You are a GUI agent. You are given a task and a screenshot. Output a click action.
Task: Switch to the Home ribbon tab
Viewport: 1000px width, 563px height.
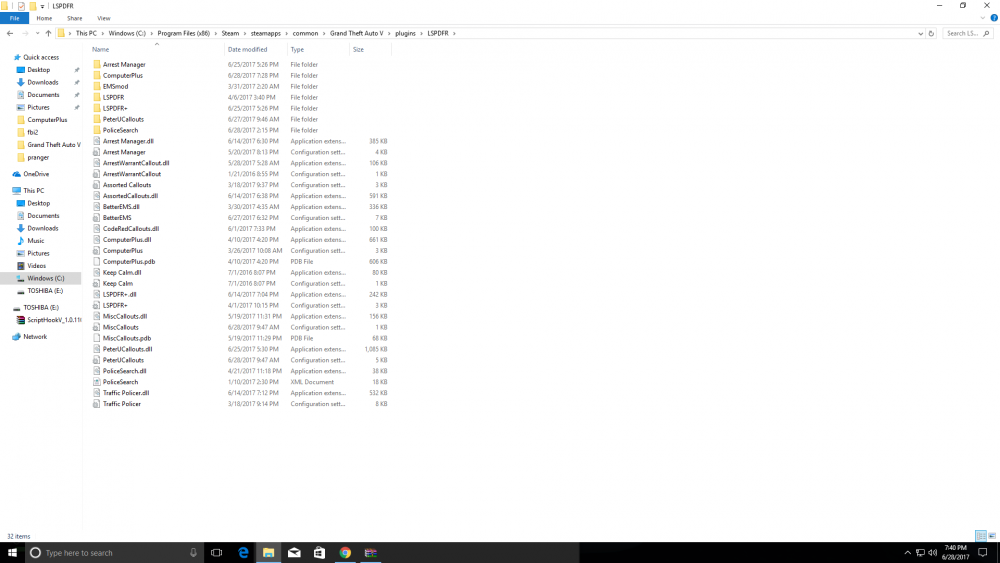point(44,18)
